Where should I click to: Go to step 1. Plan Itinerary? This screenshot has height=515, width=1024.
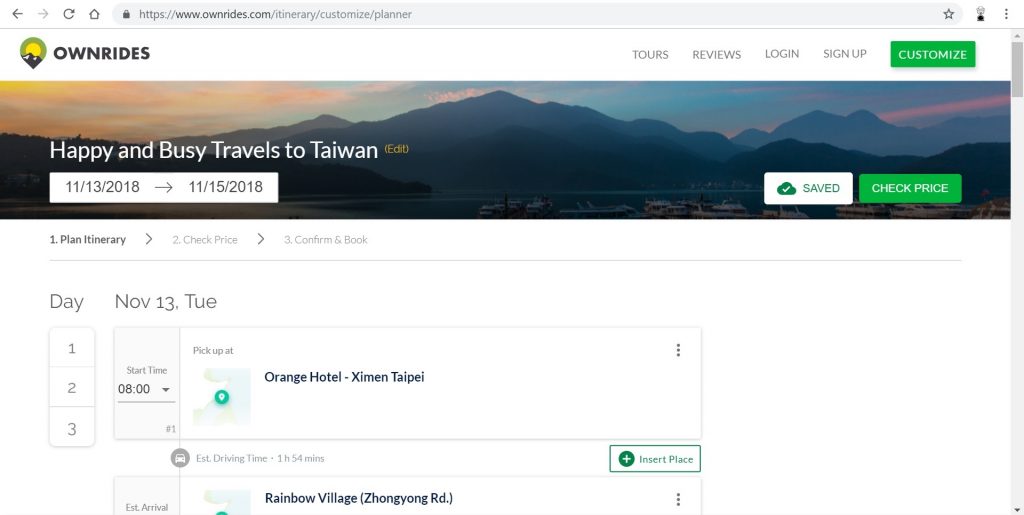[x=88, y=240]
